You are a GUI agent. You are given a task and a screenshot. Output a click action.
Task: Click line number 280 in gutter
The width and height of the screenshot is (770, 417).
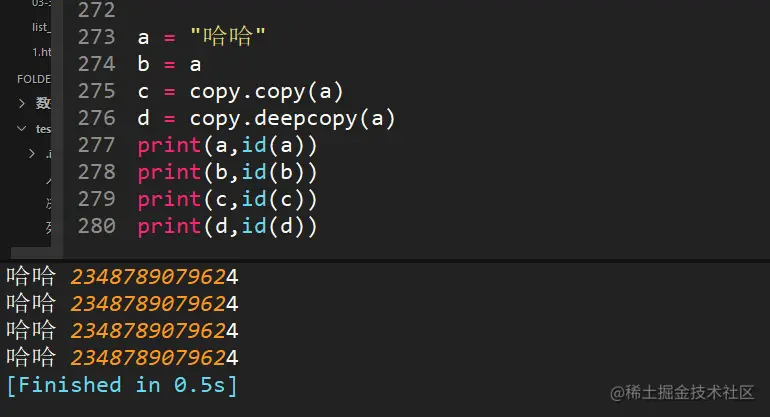pos(97,226)
